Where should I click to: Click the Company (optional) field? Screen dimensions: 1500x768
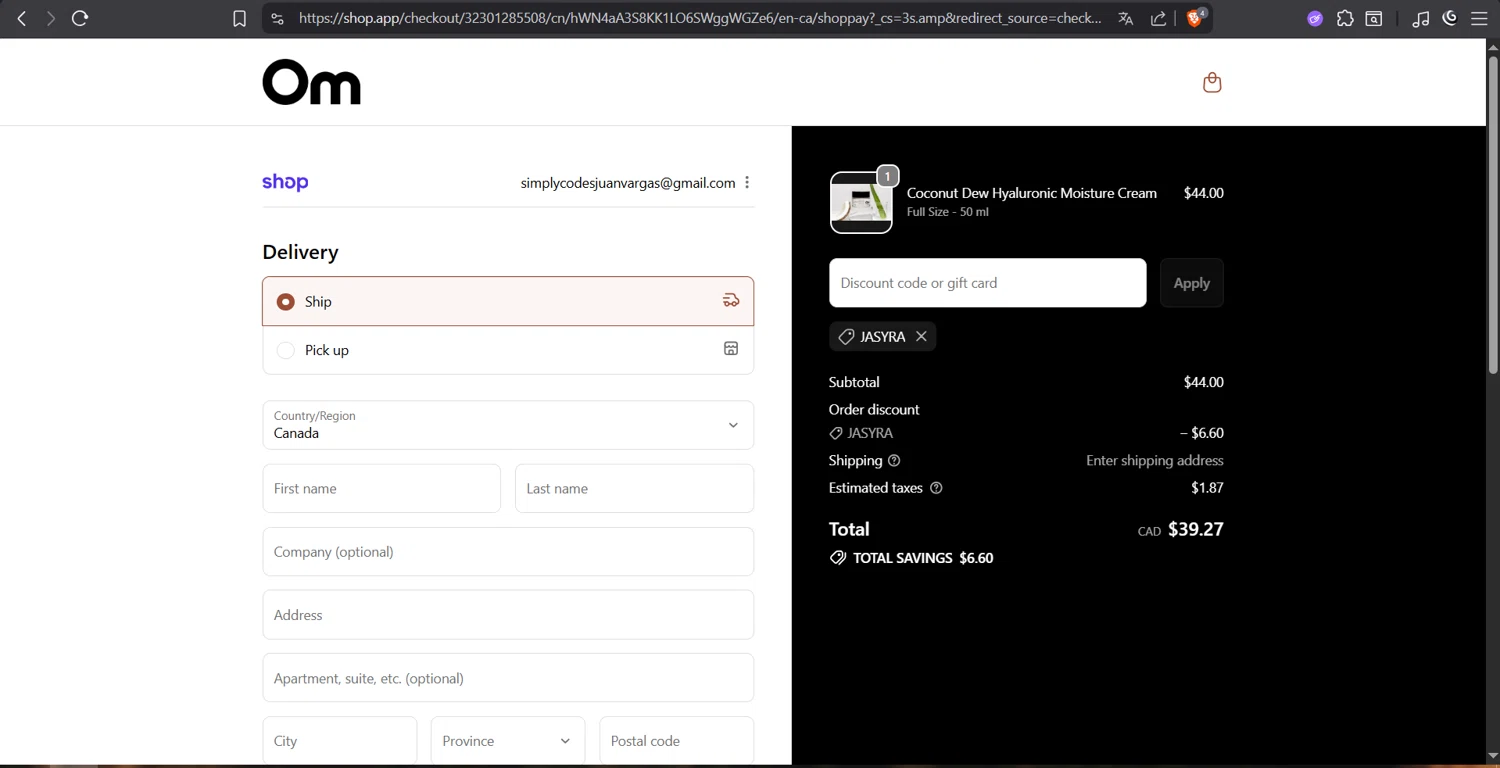[508, 551]
